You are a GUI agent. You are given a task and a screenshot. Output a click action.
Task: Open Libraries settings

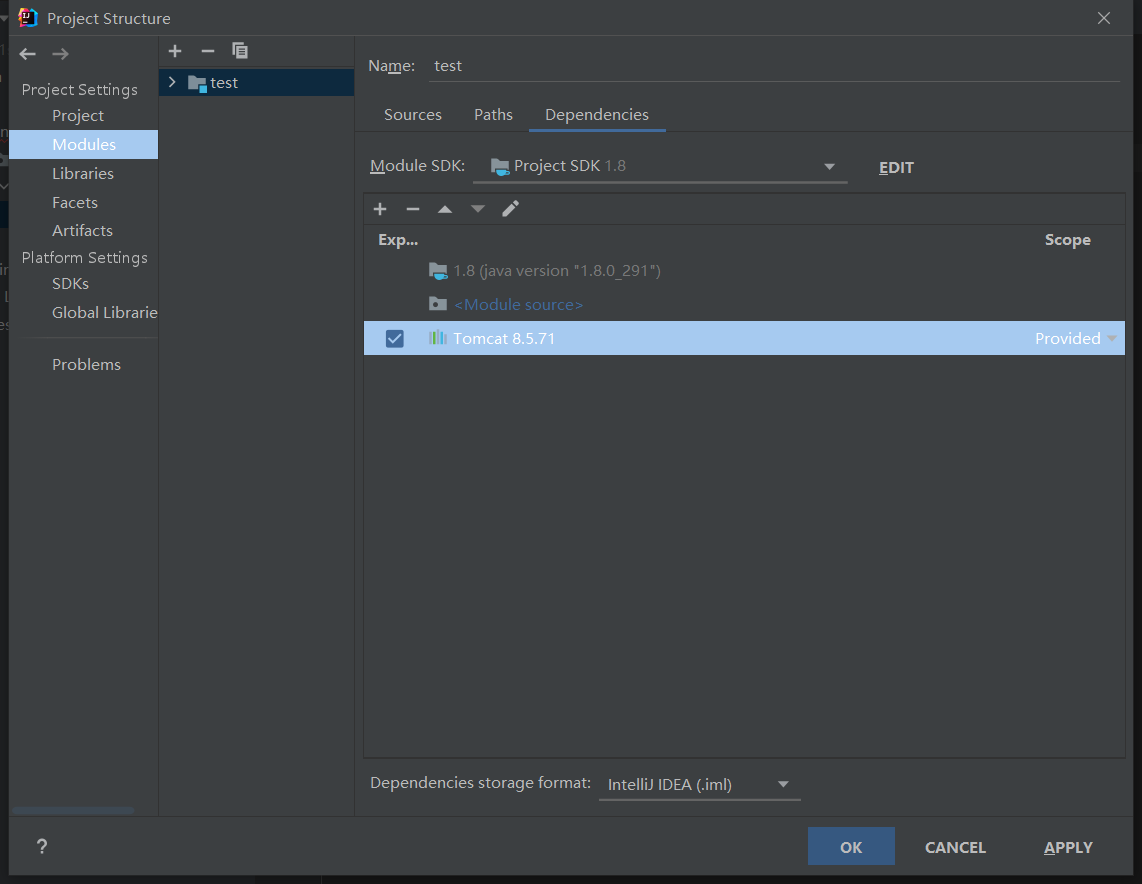[x=83, y=173]
